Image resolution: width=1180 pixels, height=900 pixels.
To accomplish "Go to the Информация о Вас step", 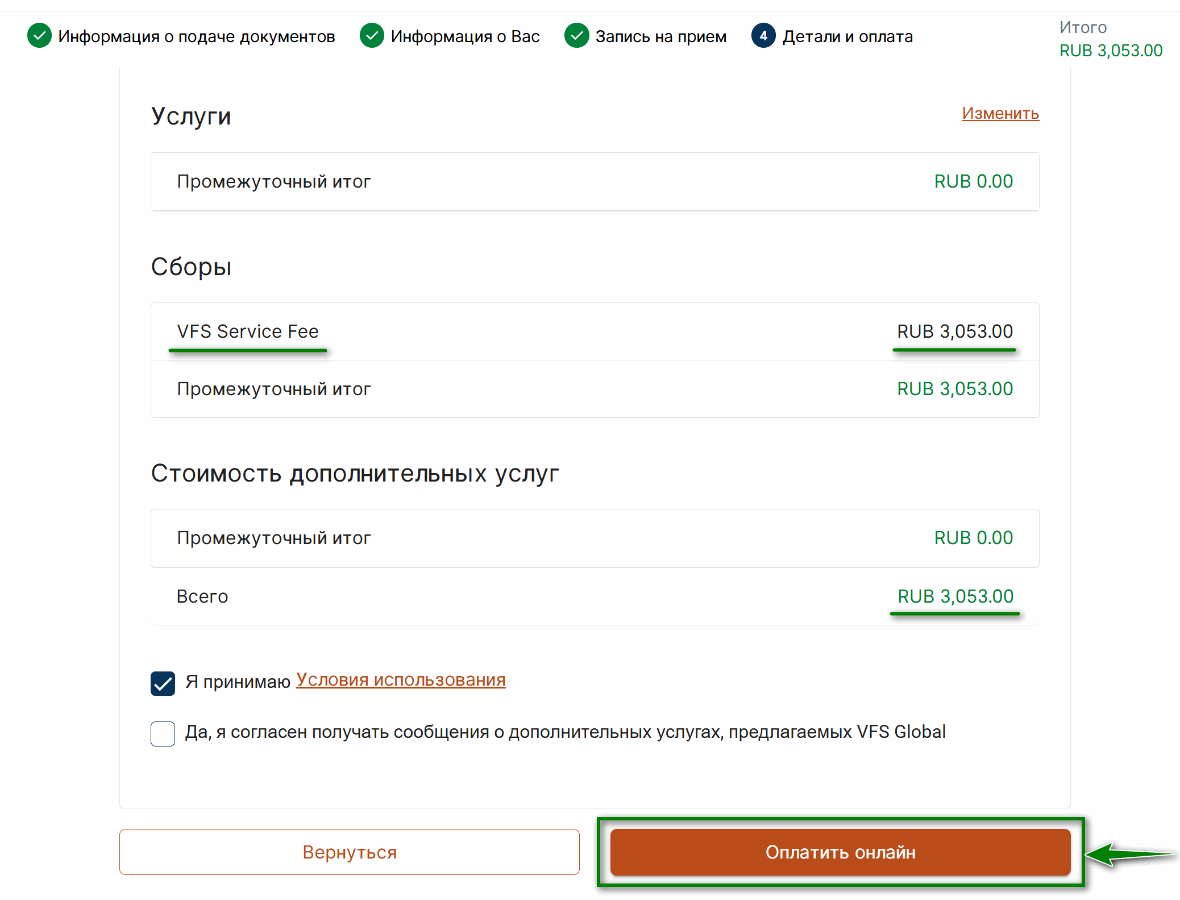I will (465, 36).
